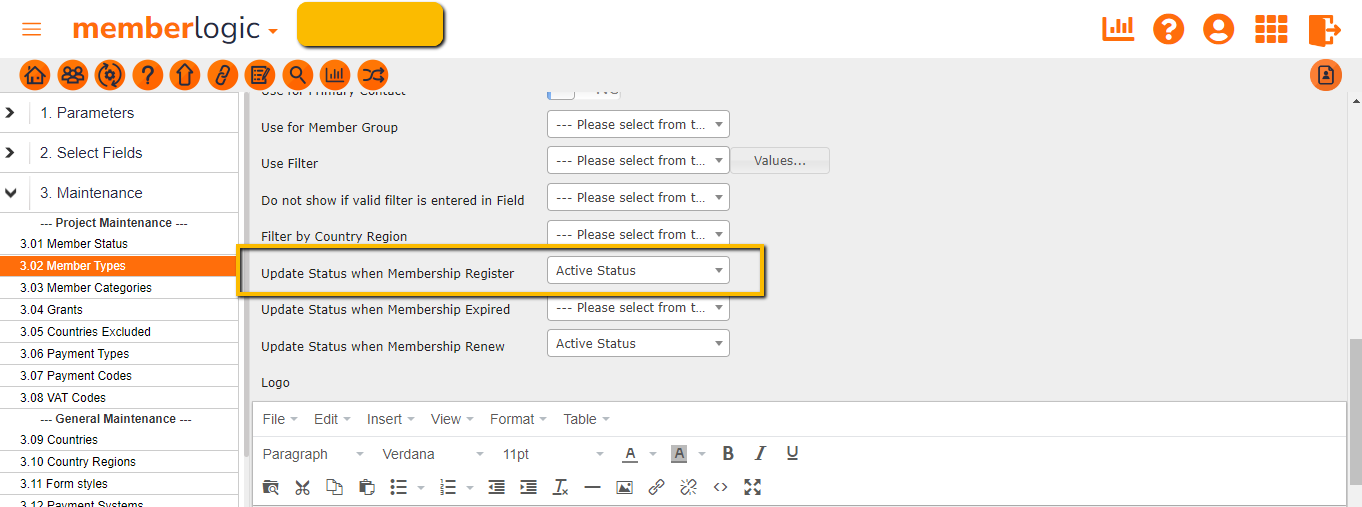The height and width of the screenshot is (507, 1362).
Task: Click the logout icon at top right
Action: tap(1323, 29)
